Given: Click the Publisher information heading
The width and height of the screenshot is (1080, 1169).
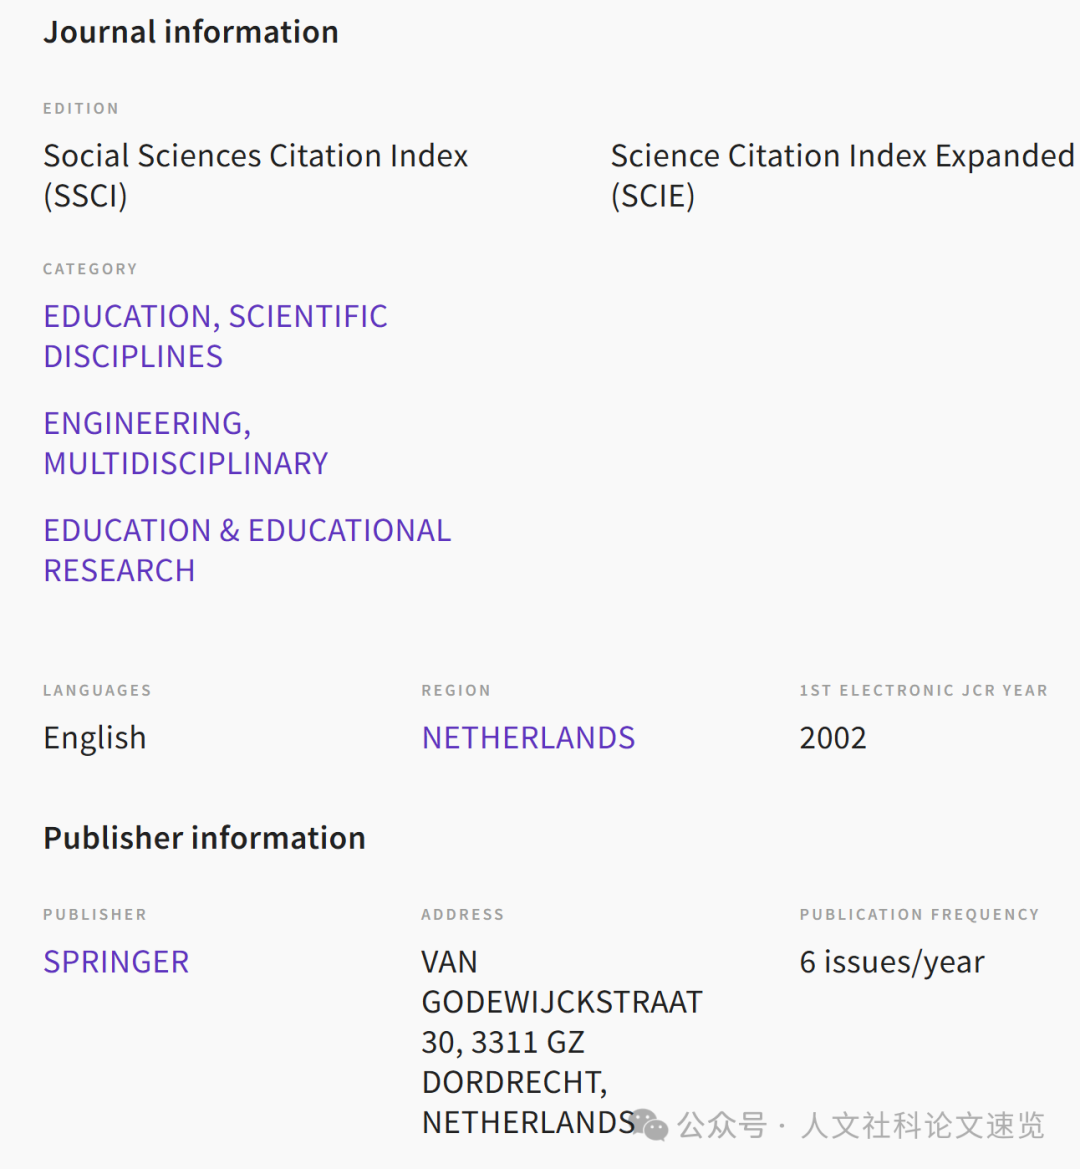Looking at the screenshot, I should (204, 838).
